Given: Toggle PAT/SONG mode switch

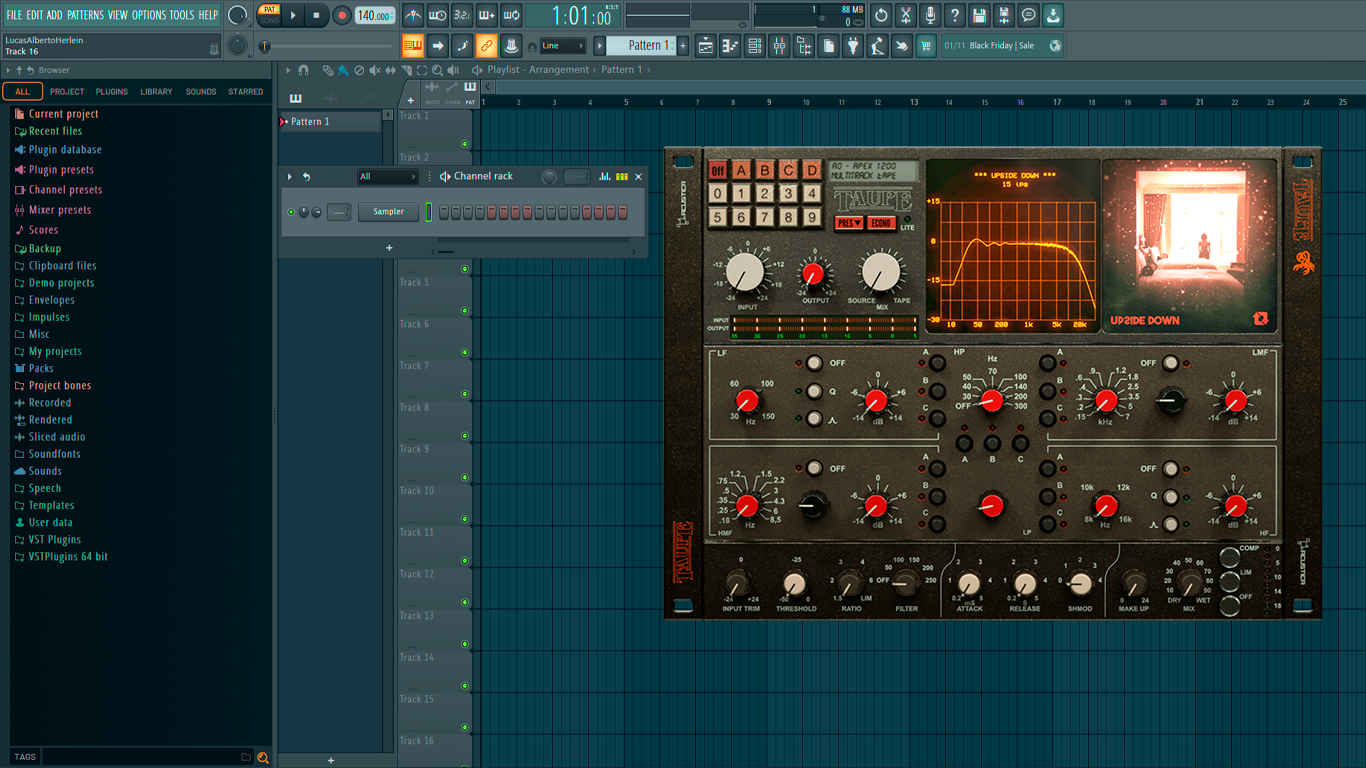Looking at the screenshot, I should pyautogui.click(x=269, y=15).
